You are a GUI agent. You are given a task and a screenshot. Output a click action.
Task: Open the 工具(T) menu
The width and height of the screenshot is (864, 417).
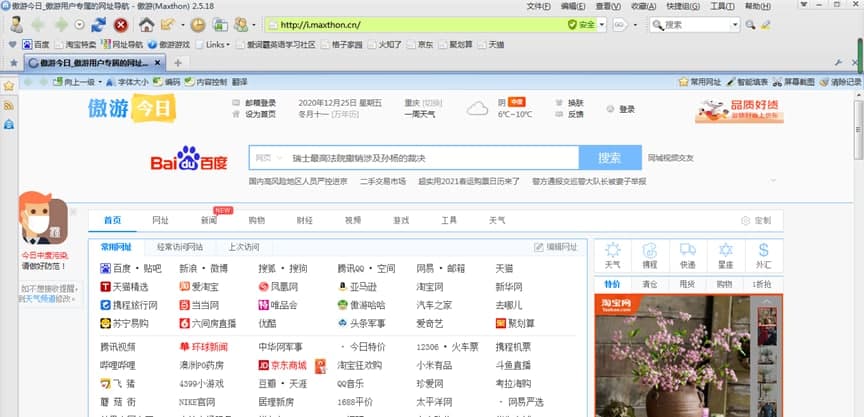coord(718,6)
